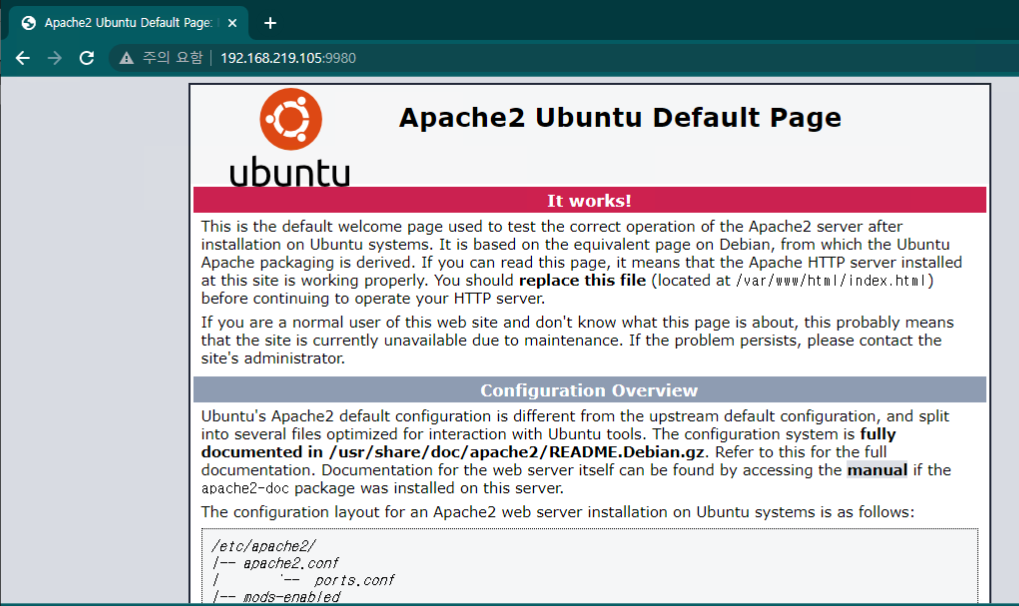Click the /etc/apache2/ line in the tree
The height and width of the screenshot is (606, 1019).
tap(264, 546)
